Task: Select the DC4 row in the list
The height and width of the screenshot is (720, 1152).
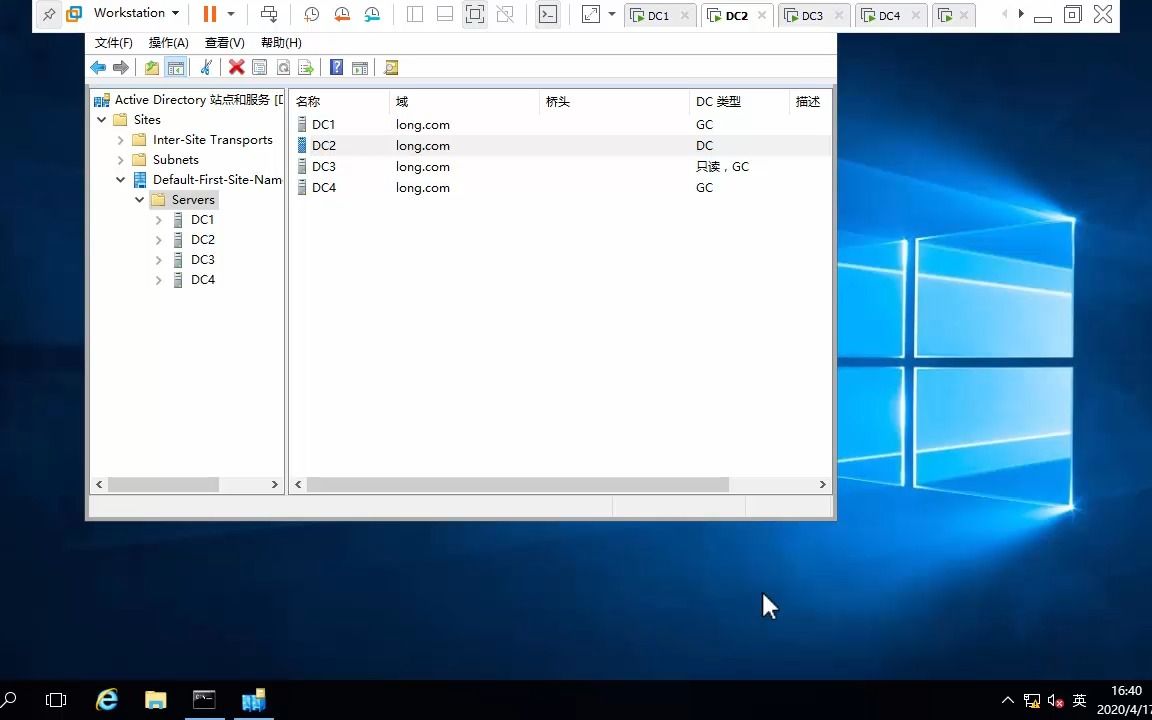Action: click(x=561, y=187)
